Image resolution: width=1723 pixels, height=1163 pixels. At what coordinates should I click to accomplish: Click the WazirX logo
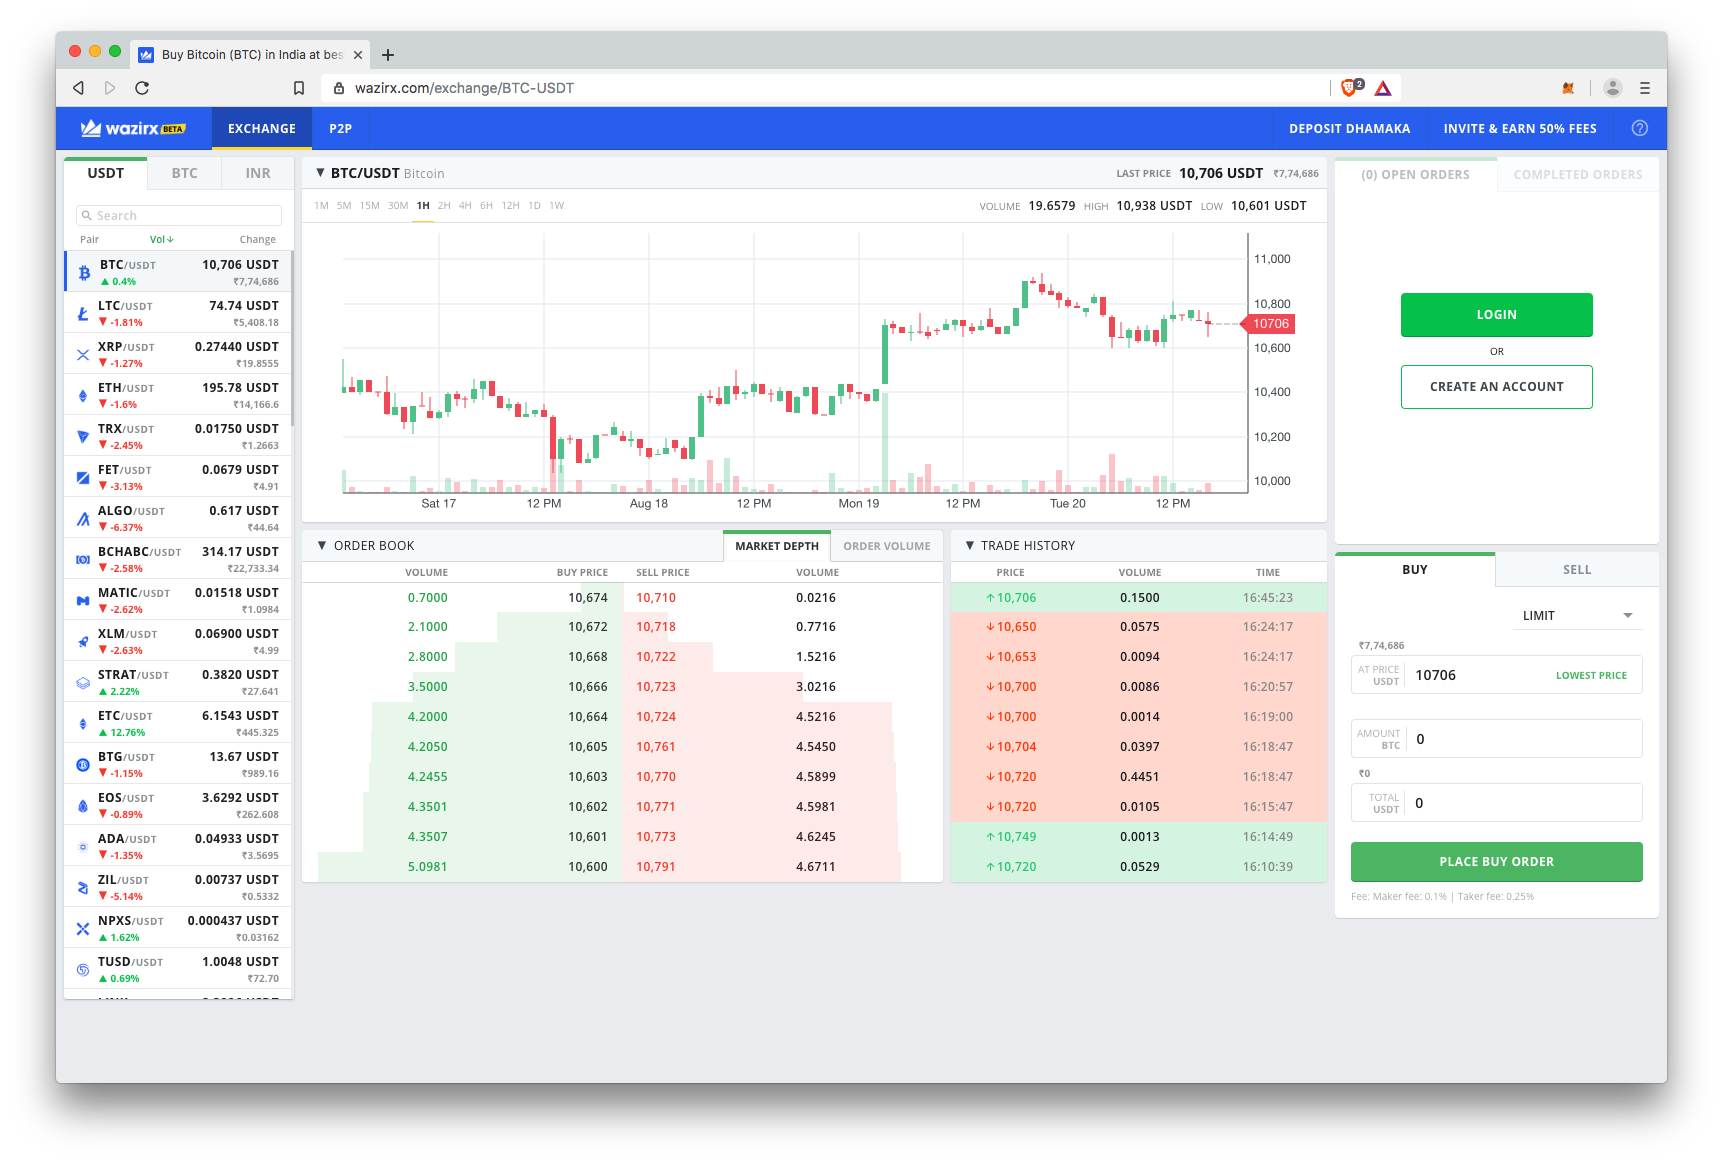[x=133, y=128]
